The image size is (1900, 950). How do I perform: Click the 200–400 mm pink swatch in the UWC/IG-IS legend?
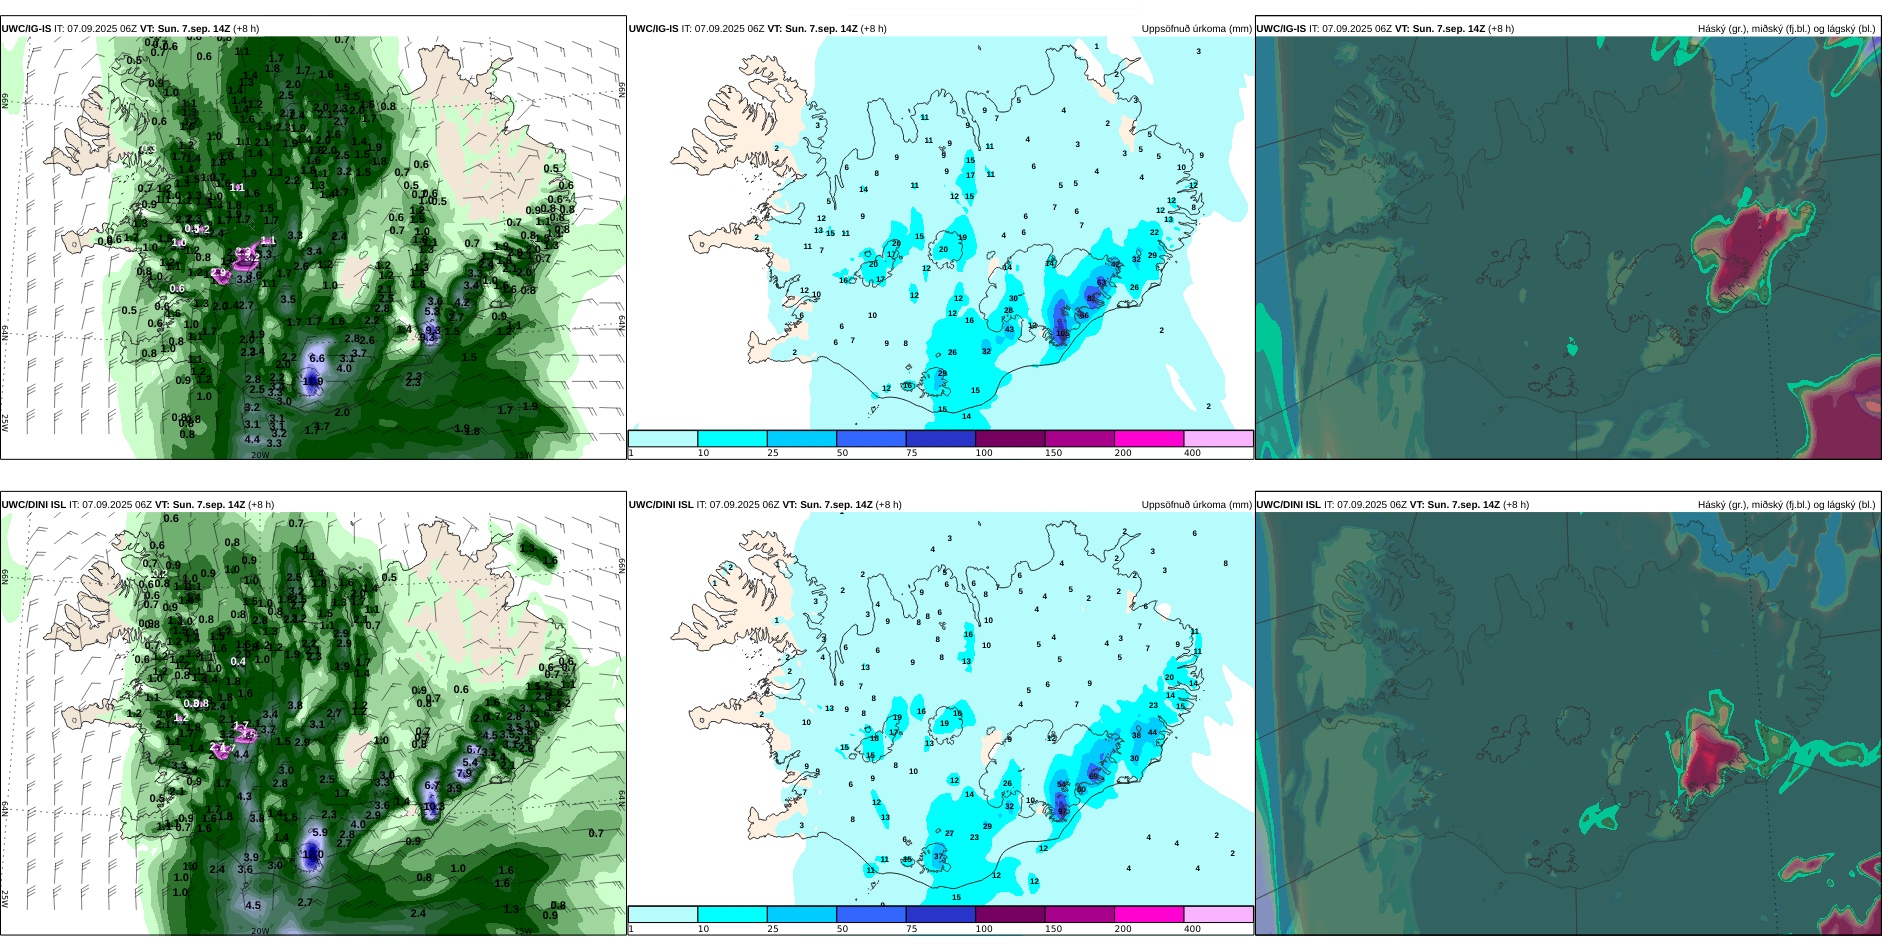click(x=1149, y=439)
